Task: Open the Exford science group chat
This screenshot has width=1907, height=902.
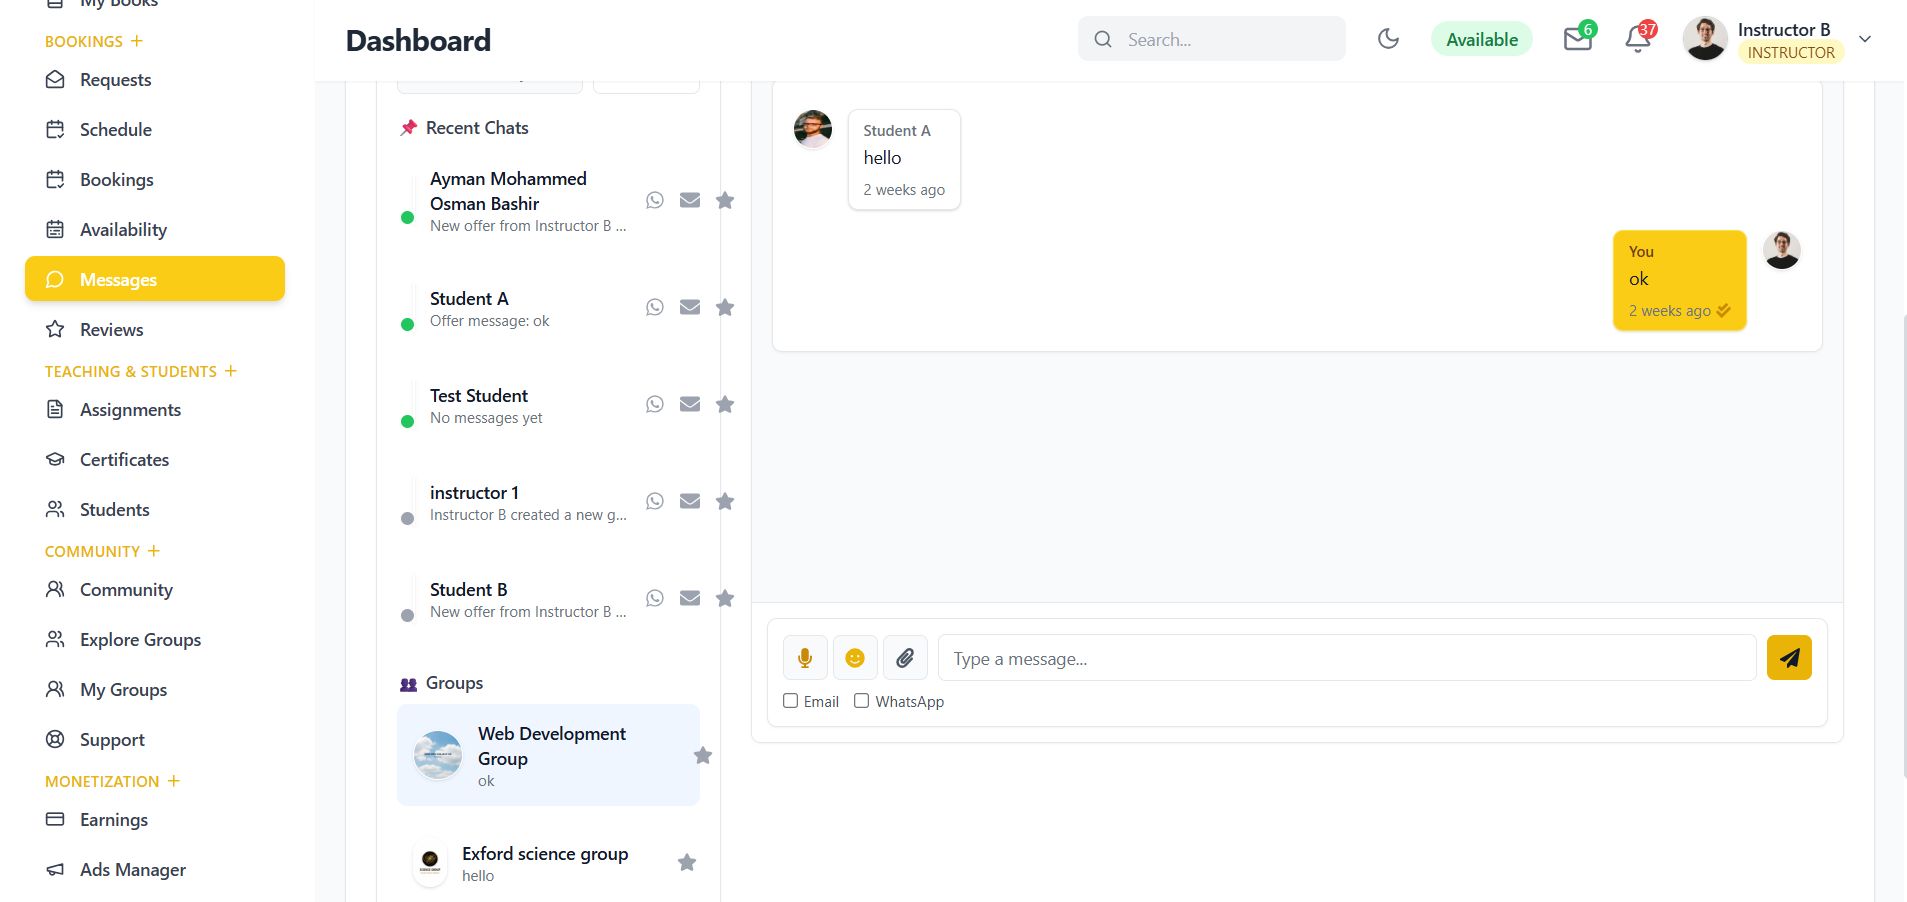Action: tap(544, 863)
